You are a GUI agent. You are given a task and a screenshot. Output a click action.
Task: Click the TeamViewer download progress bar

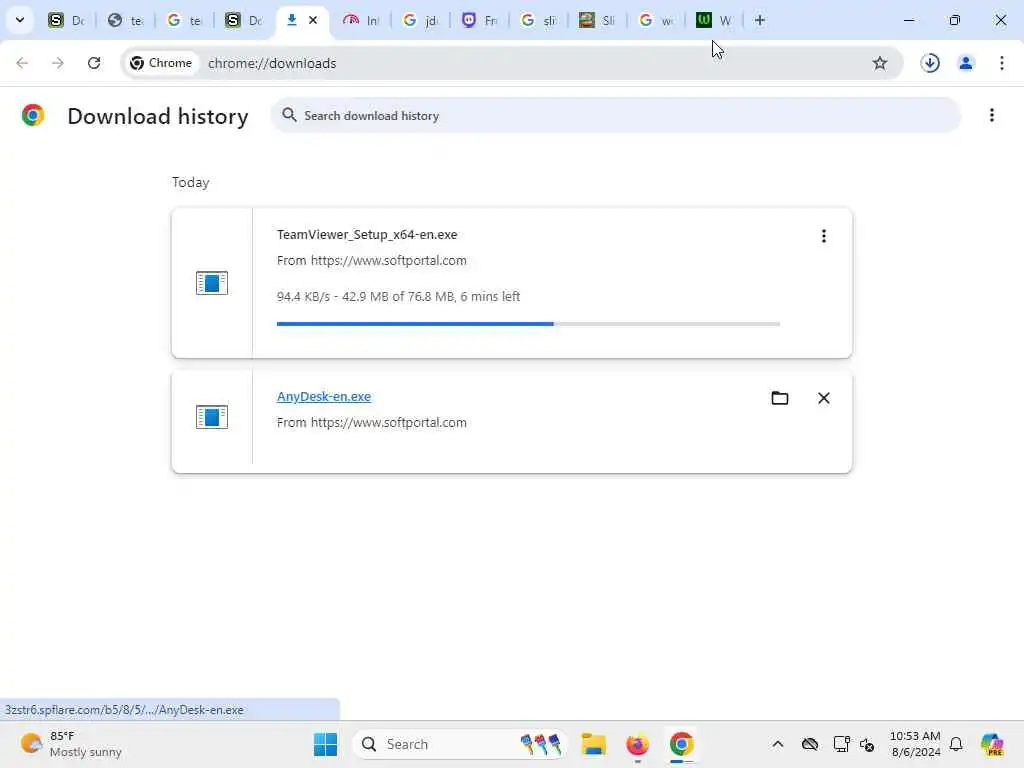528,323
